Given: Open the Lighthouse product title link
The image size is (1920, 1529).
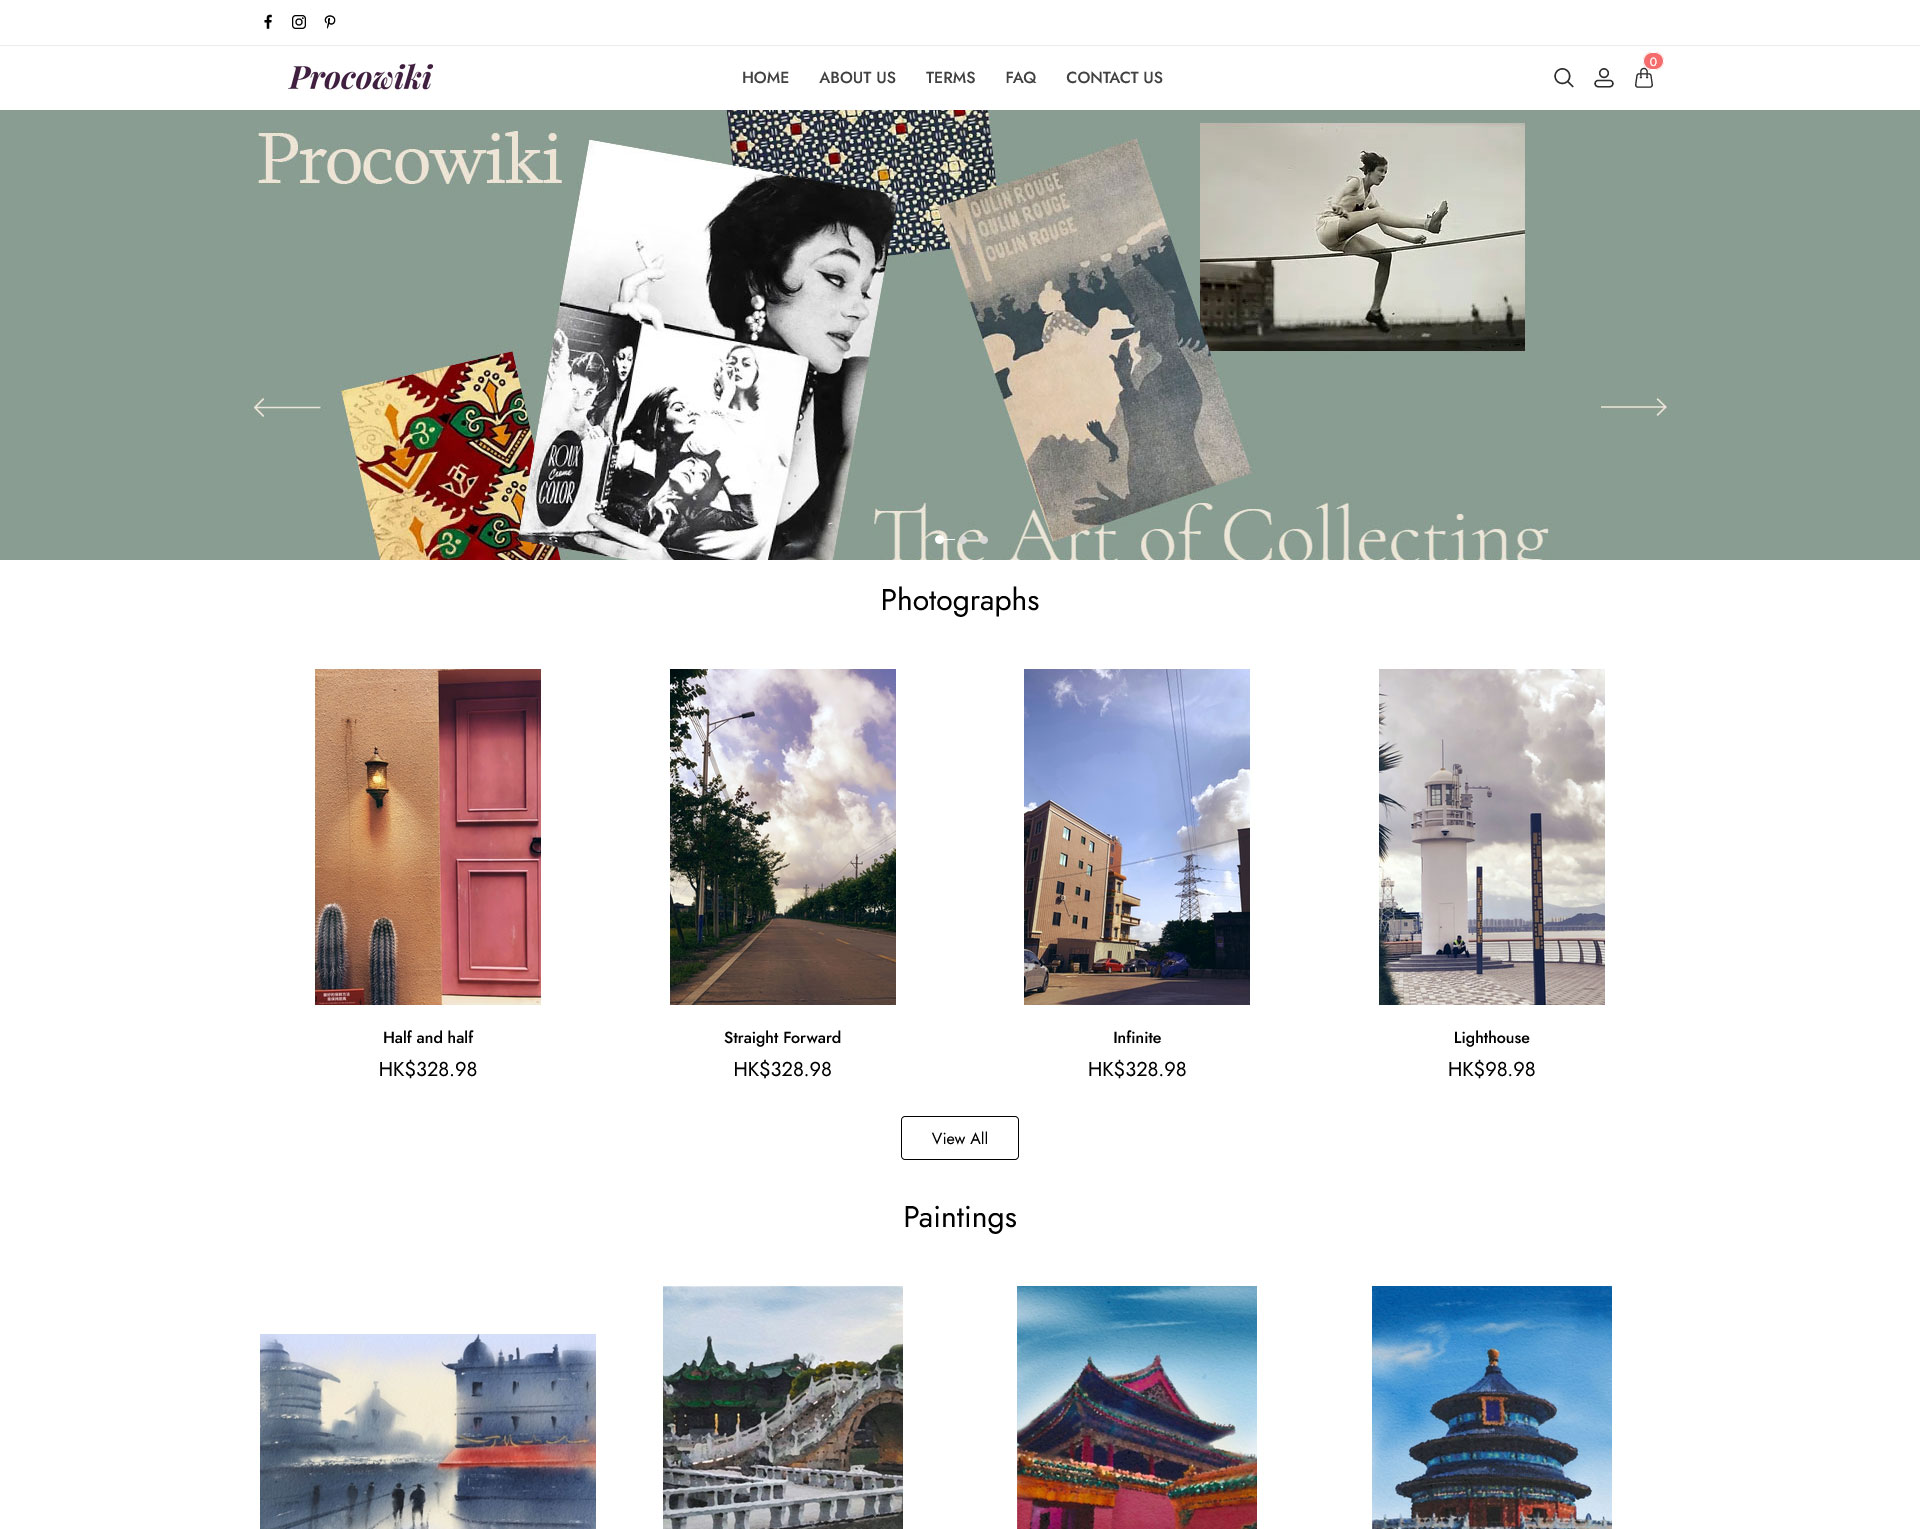Looking at the screenshot, I should [1491, 1038].
